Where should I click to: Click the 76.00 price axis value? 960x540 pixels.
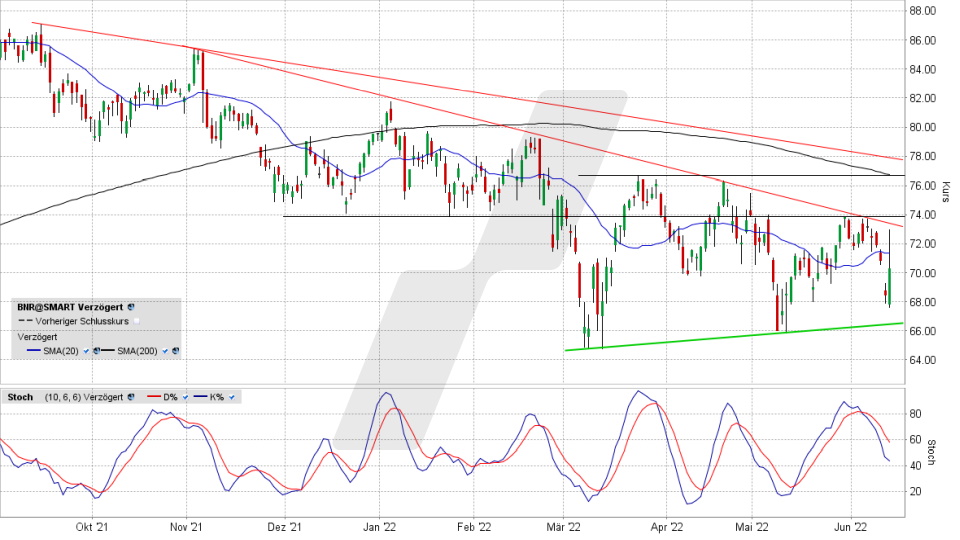(922, 186)
